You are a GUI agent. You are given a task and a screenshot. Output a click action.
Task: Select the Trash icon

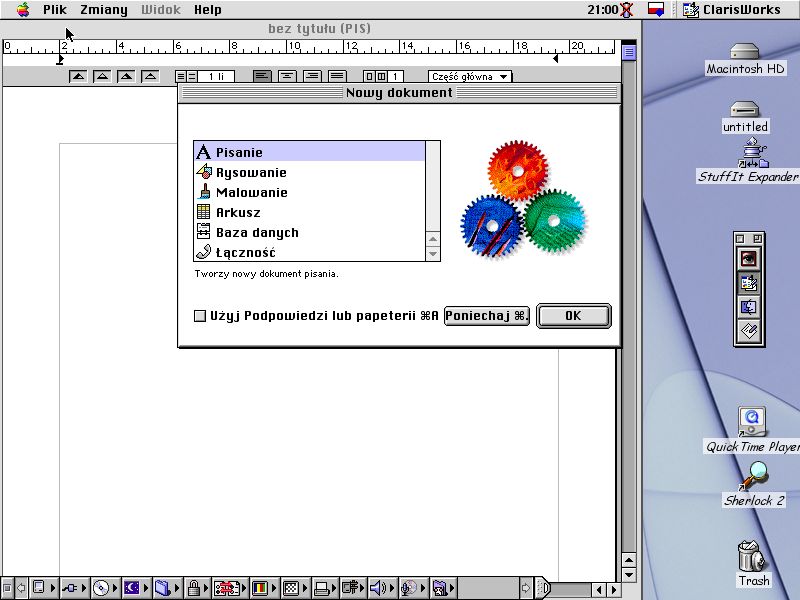[x=754, y=564]
